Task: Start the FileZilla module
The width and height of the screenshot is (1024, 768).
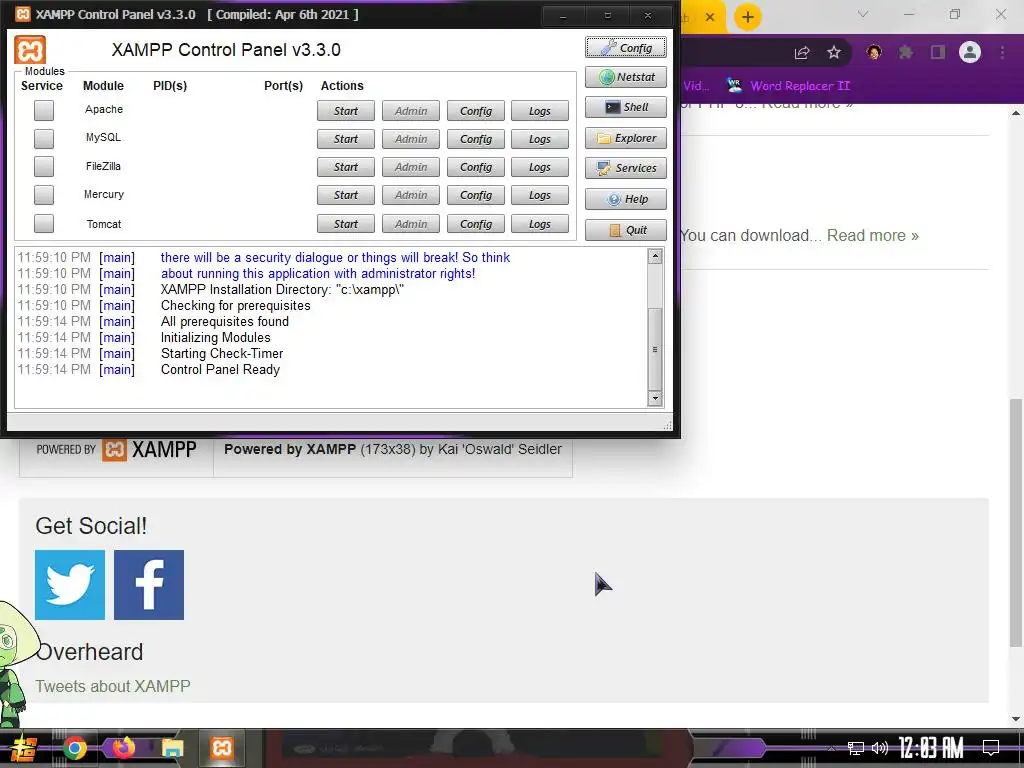Action: (x=345, y=167)
